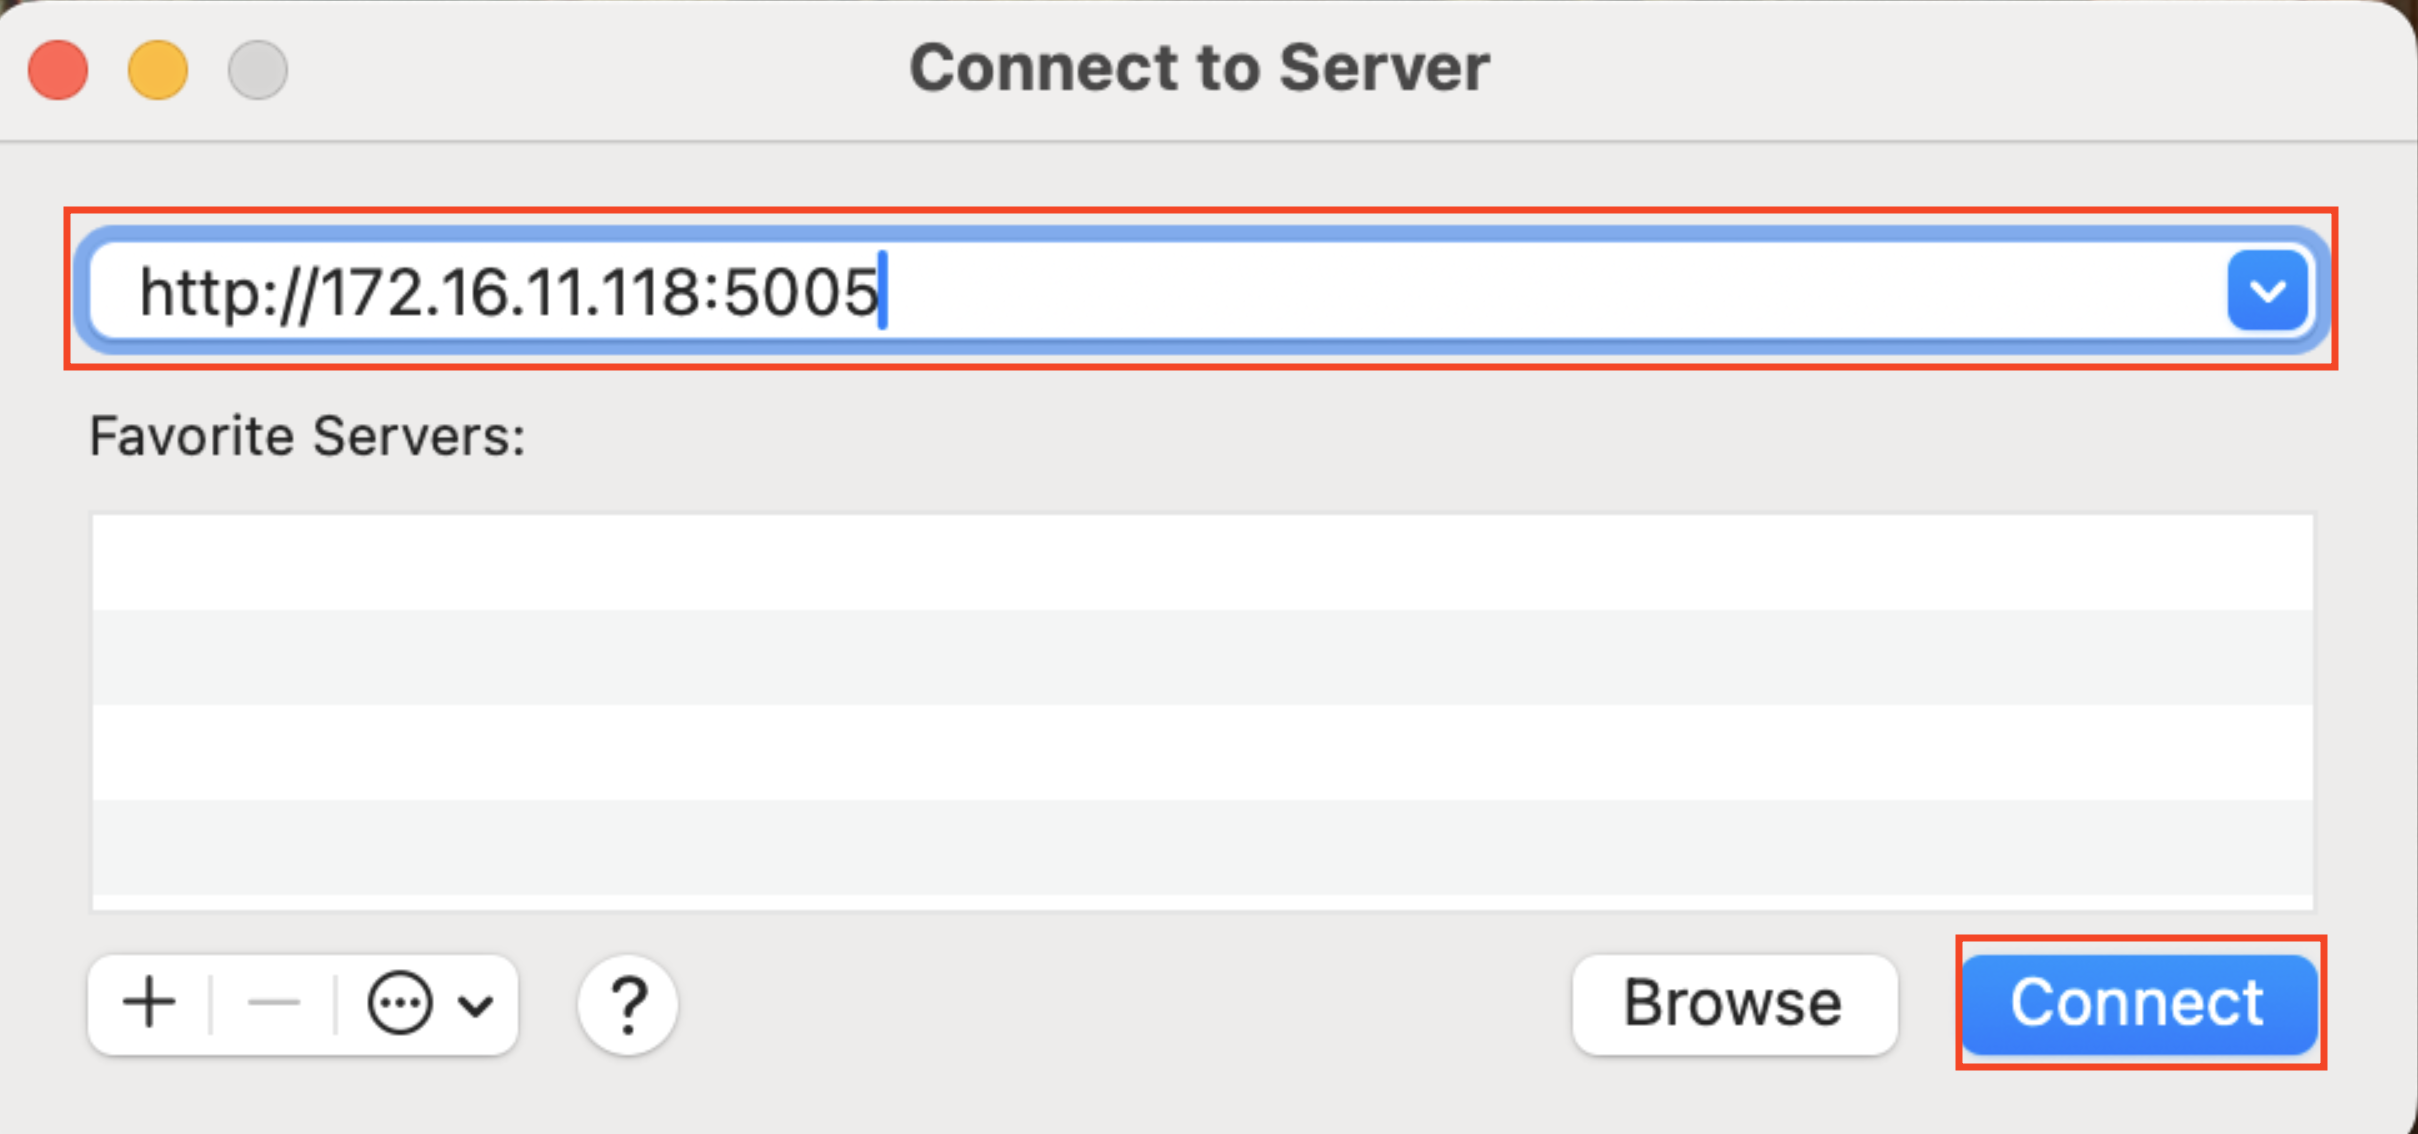This screenshot has width=2418, height=1134.
Task: Click the http://172.16.11.118:5005 address text
Action: (x=508, y=292)
